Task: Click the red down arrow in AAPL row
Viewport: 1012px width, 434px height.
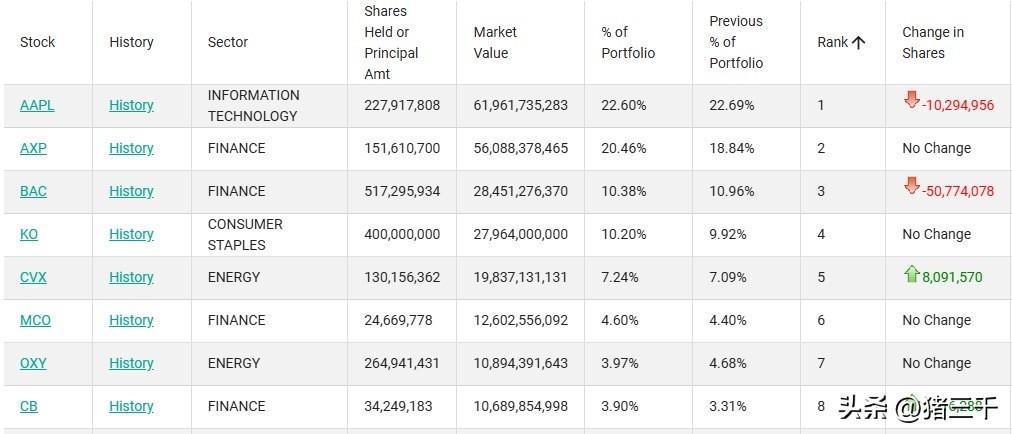Action: (911, 100)
